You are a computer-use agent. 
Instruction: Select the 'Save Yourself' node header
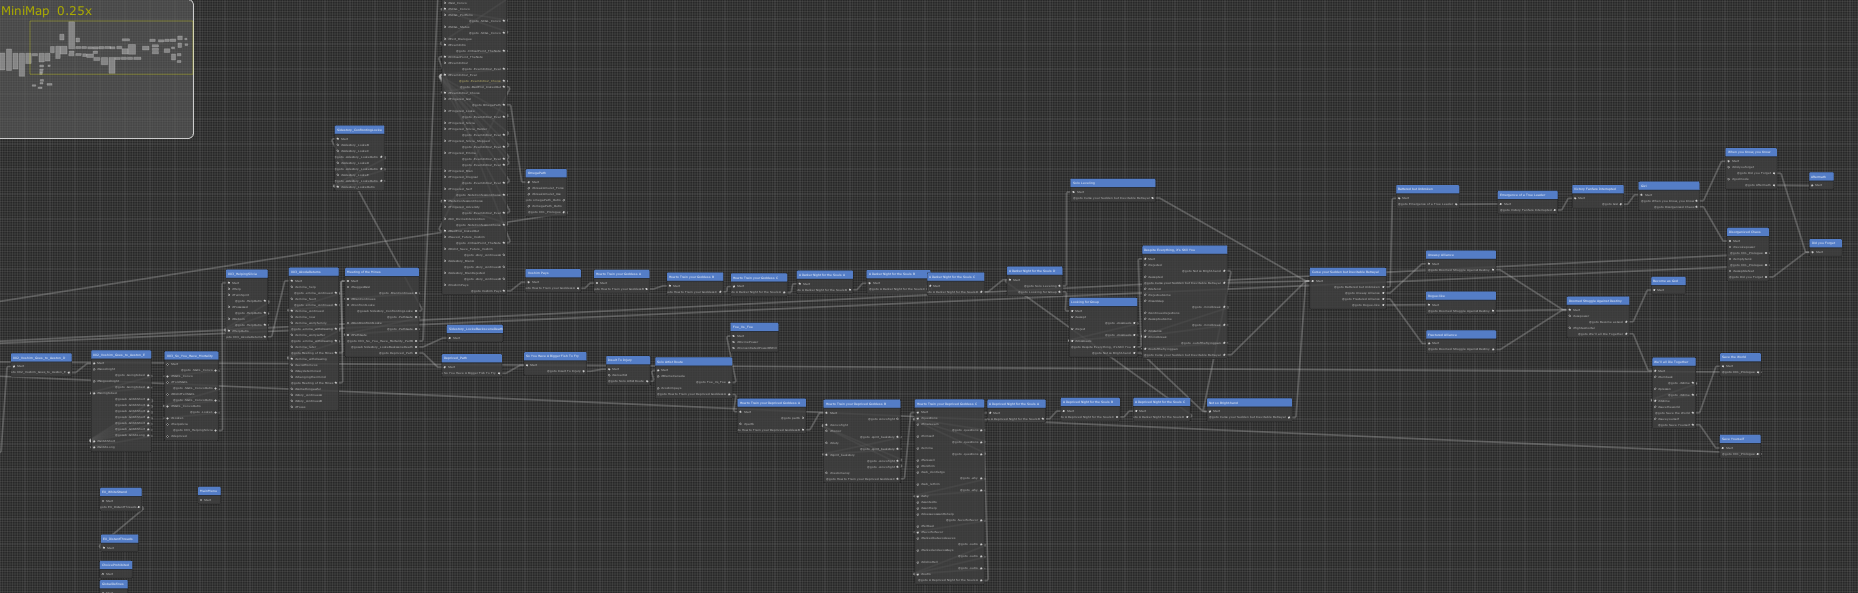pyautogui.click(x=1740, y=439)
